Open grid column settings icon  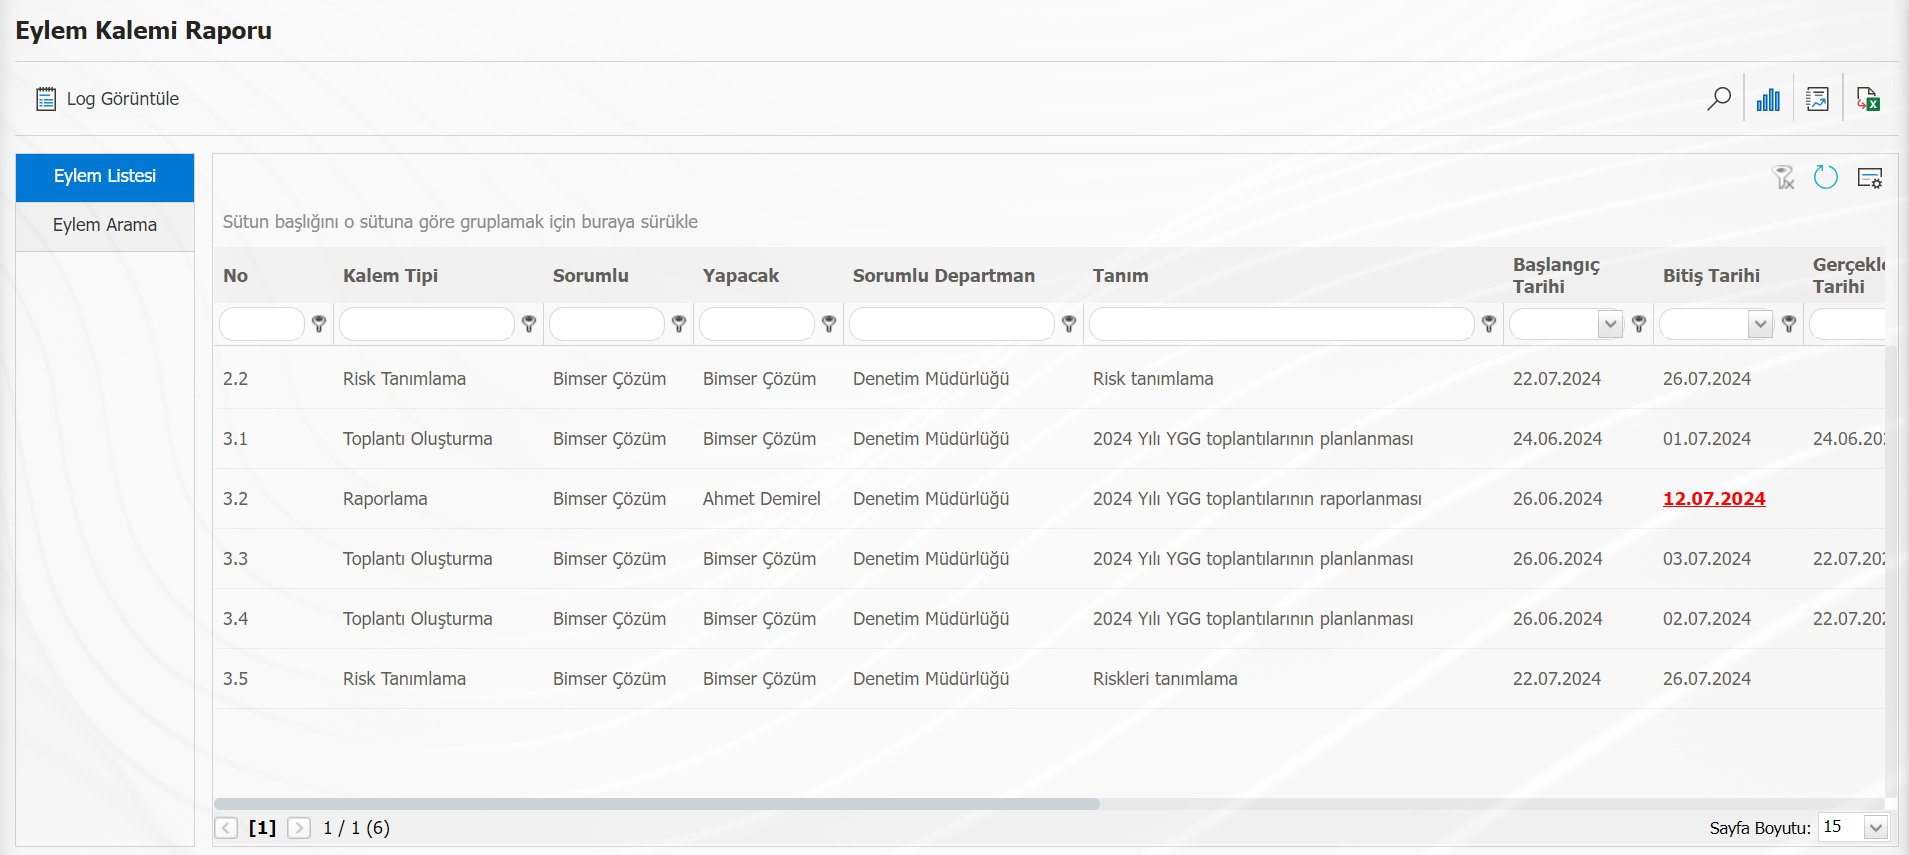pos(1870,178)
